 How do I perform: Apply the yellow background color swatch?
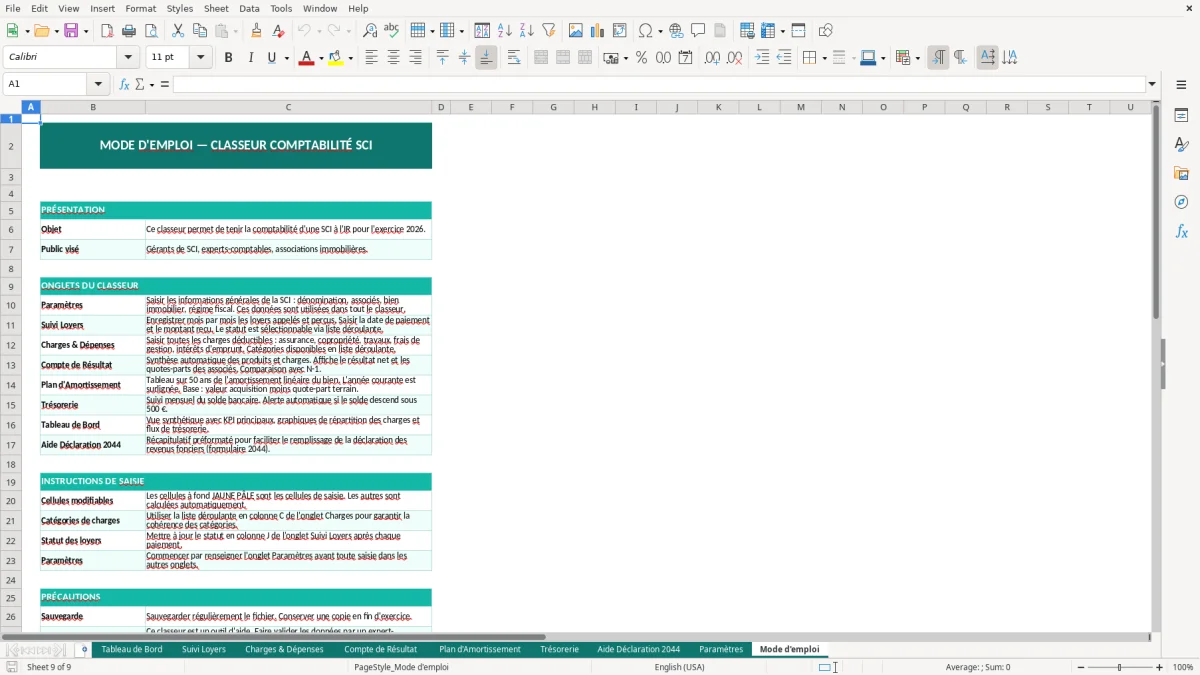pos(335,58)
